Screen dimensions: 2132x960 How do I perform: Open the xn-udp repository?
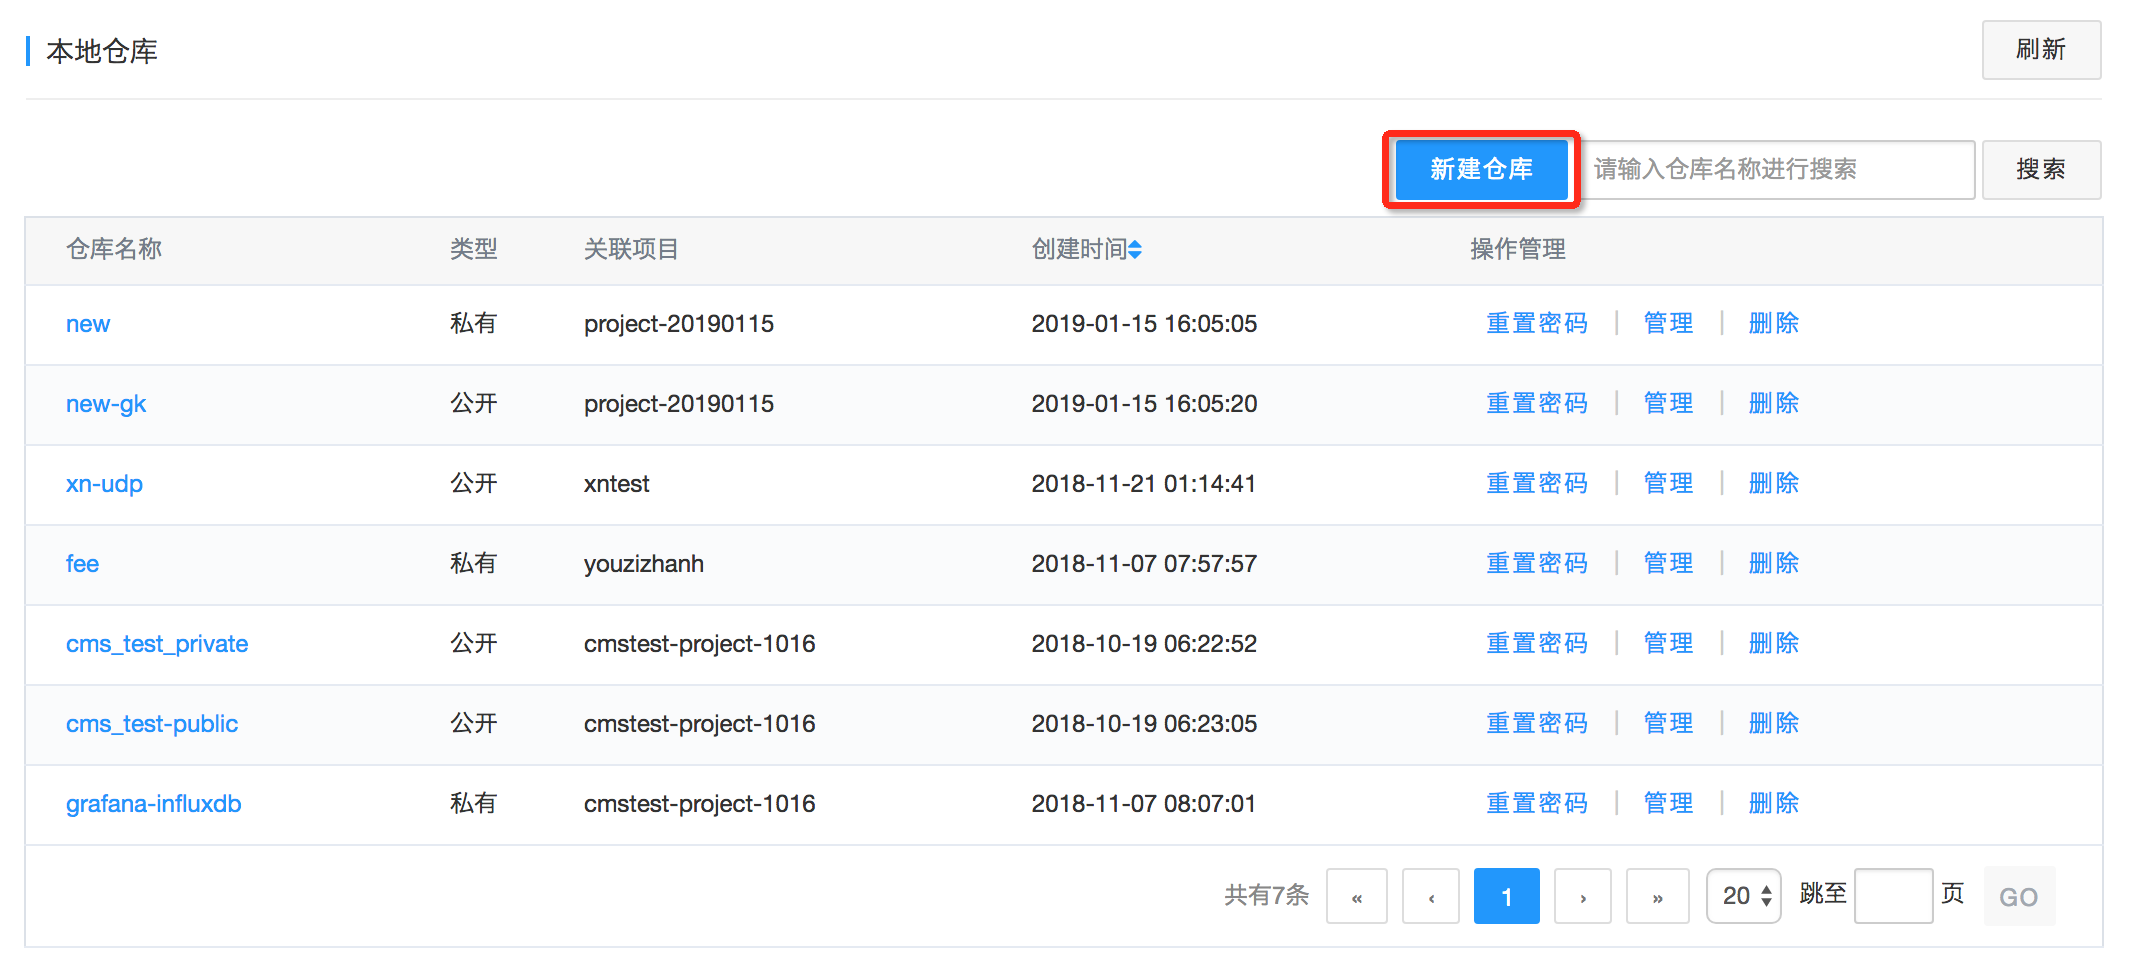pos(104,483)
